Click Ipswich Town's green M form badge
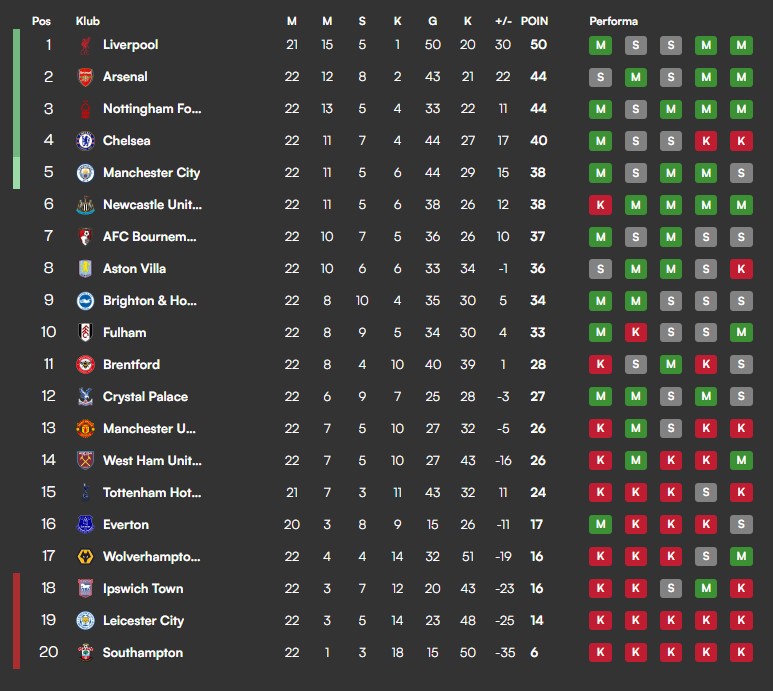The width and height of the screenshot is (773, 691). pyautogui.click(x=706, y=588)
